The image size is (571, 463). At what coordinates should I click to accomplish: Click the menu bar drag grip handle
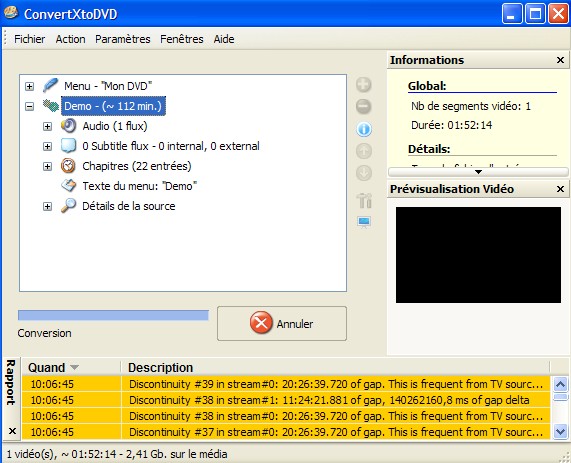(x=5, y=39)
